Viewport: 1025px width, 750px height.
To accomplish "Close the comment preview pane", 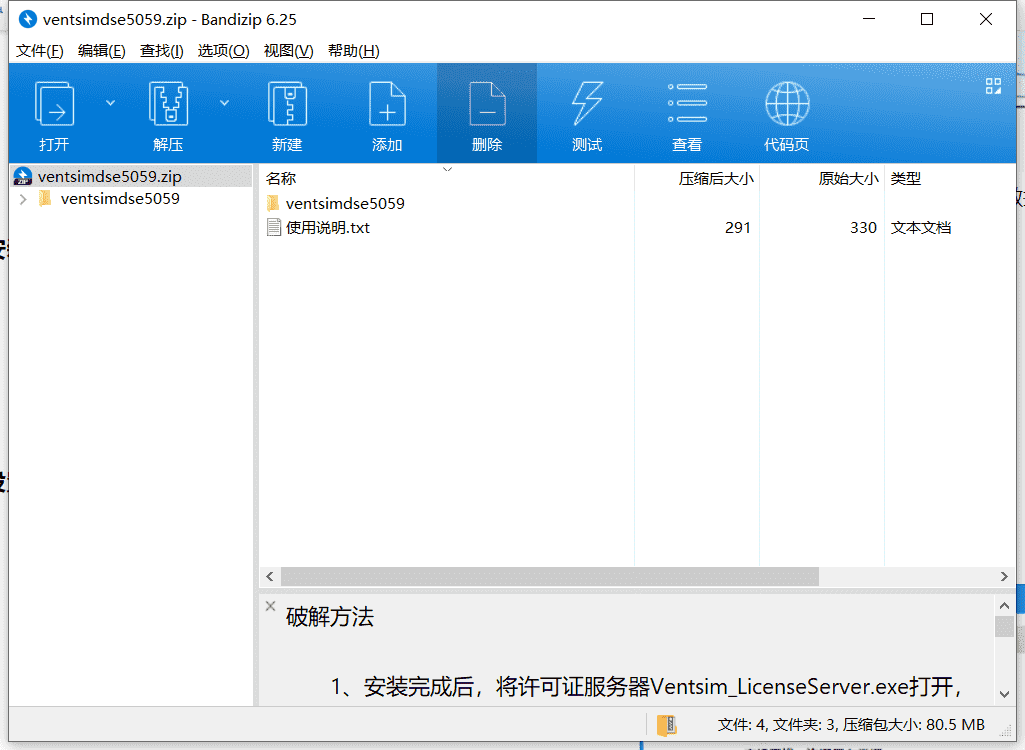I will 271,606.
